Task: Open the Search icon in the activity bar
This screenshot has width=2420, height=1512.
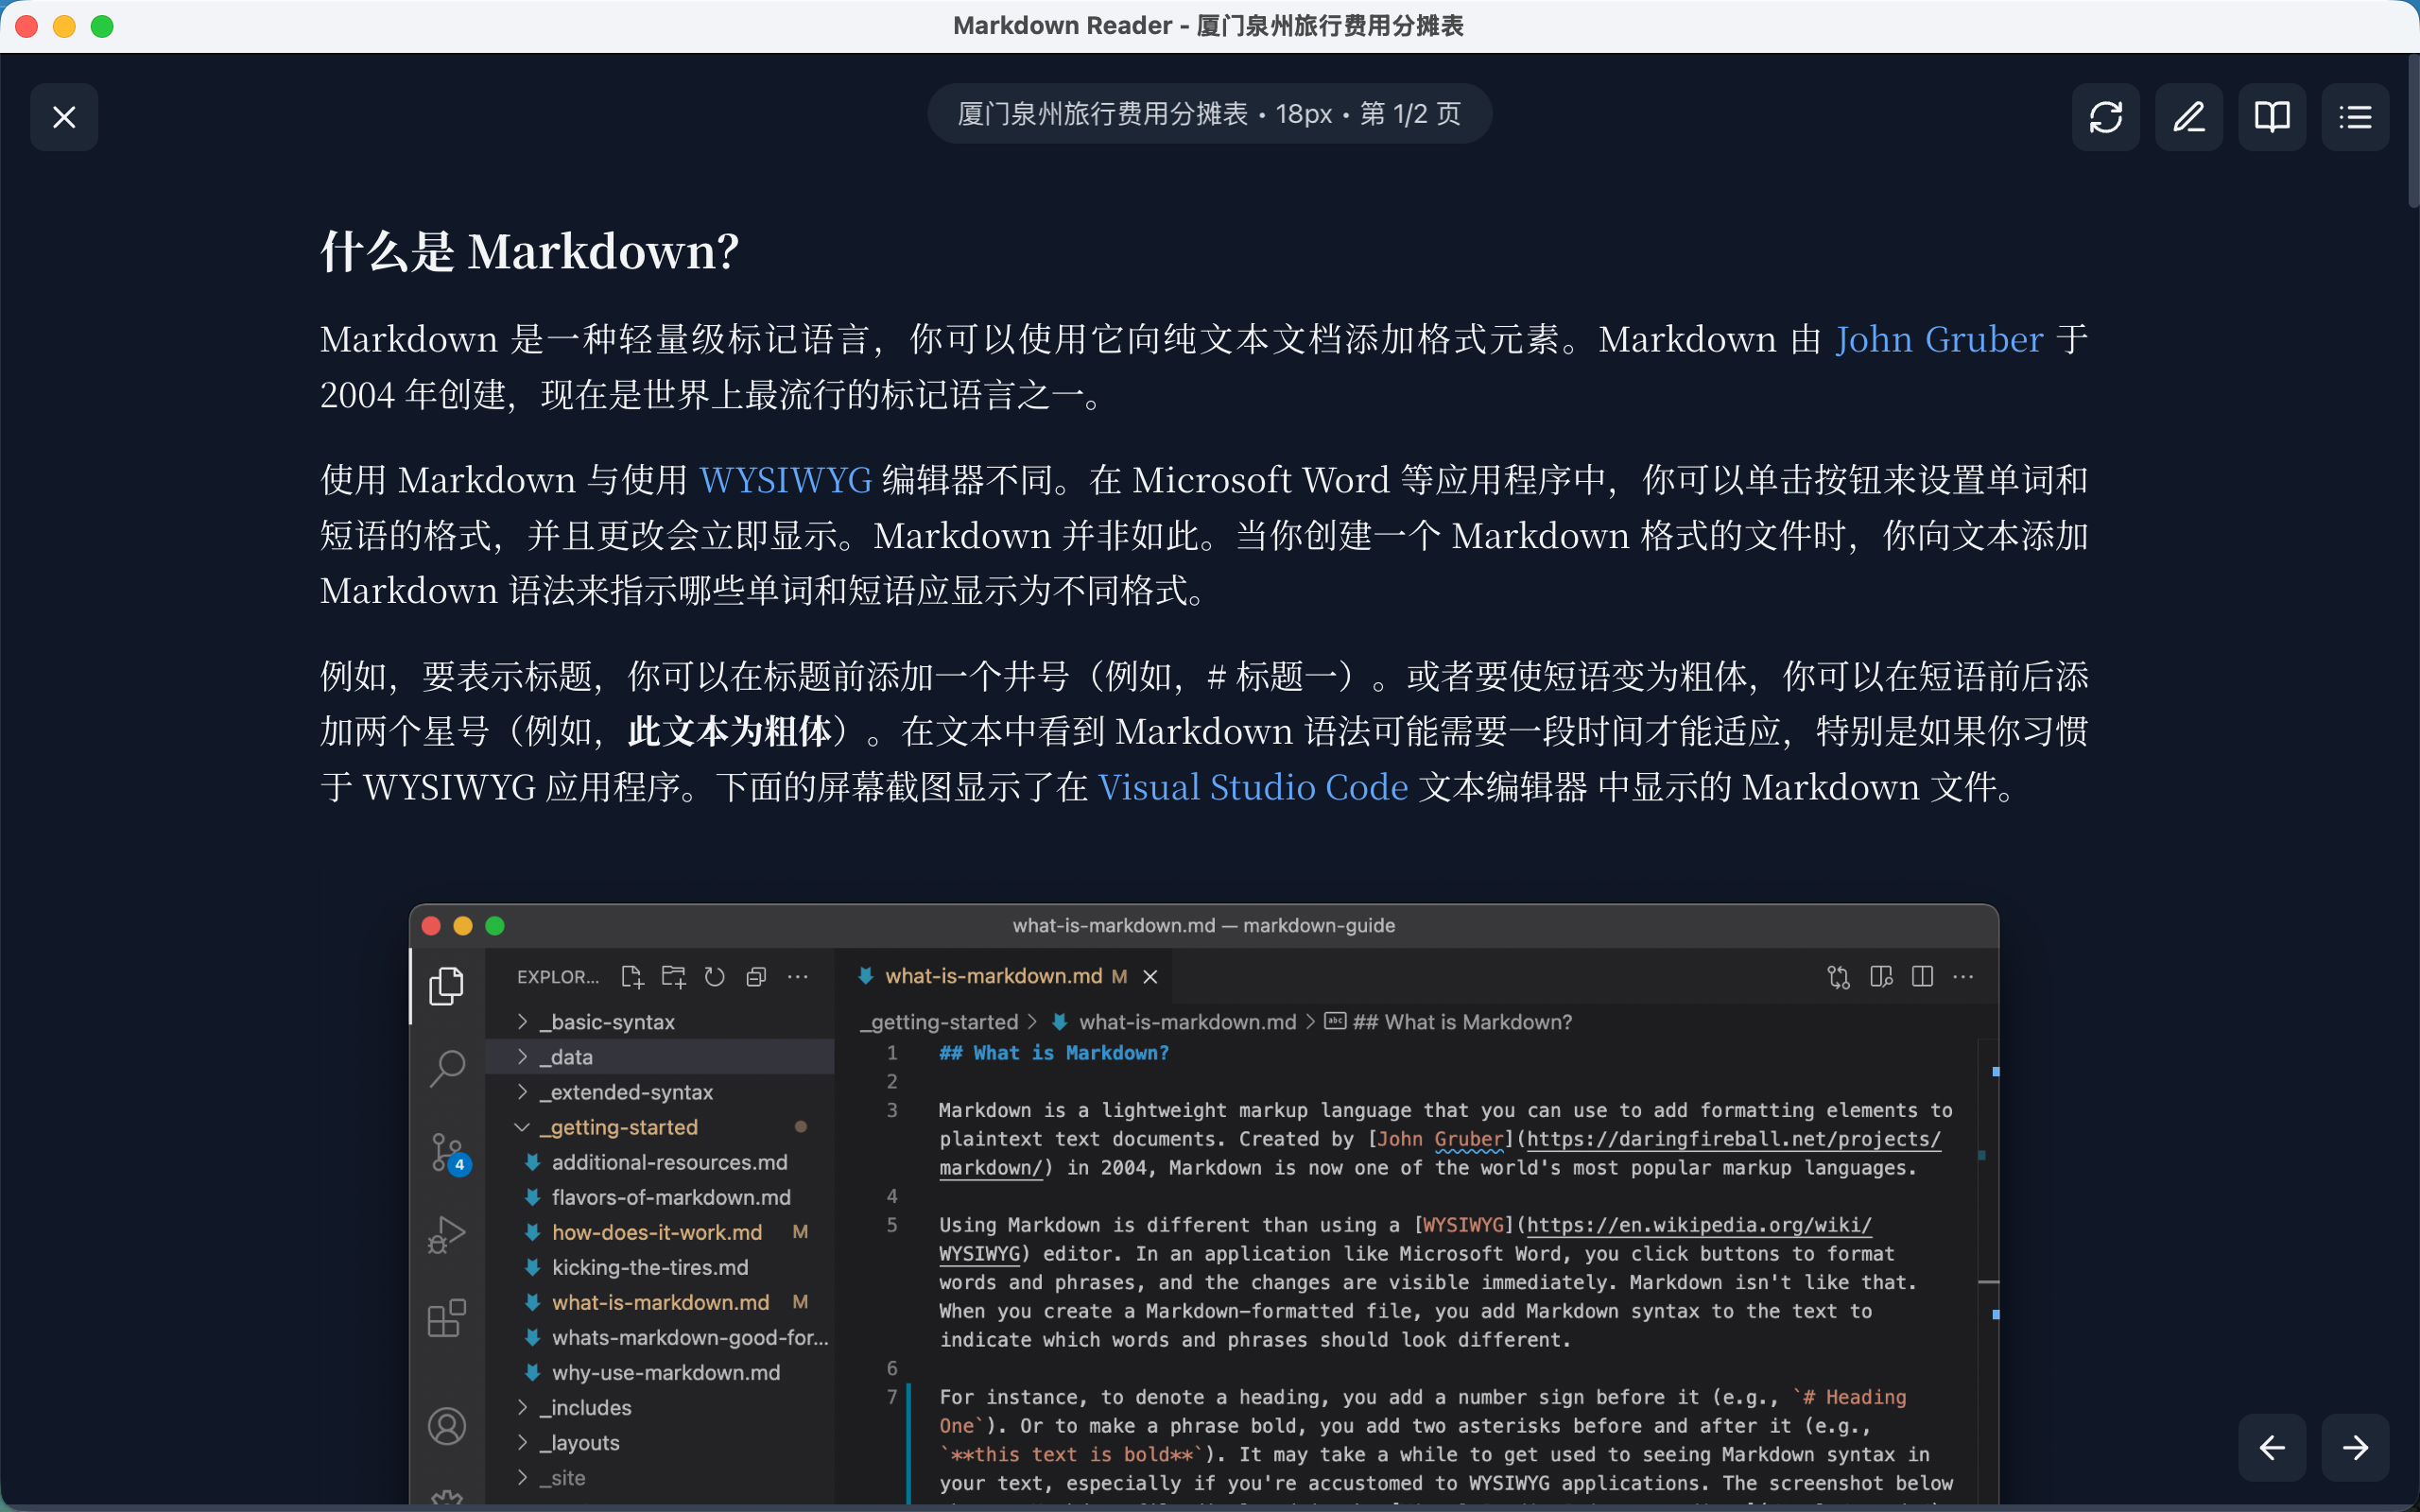Action: [x=447, y=1068]
